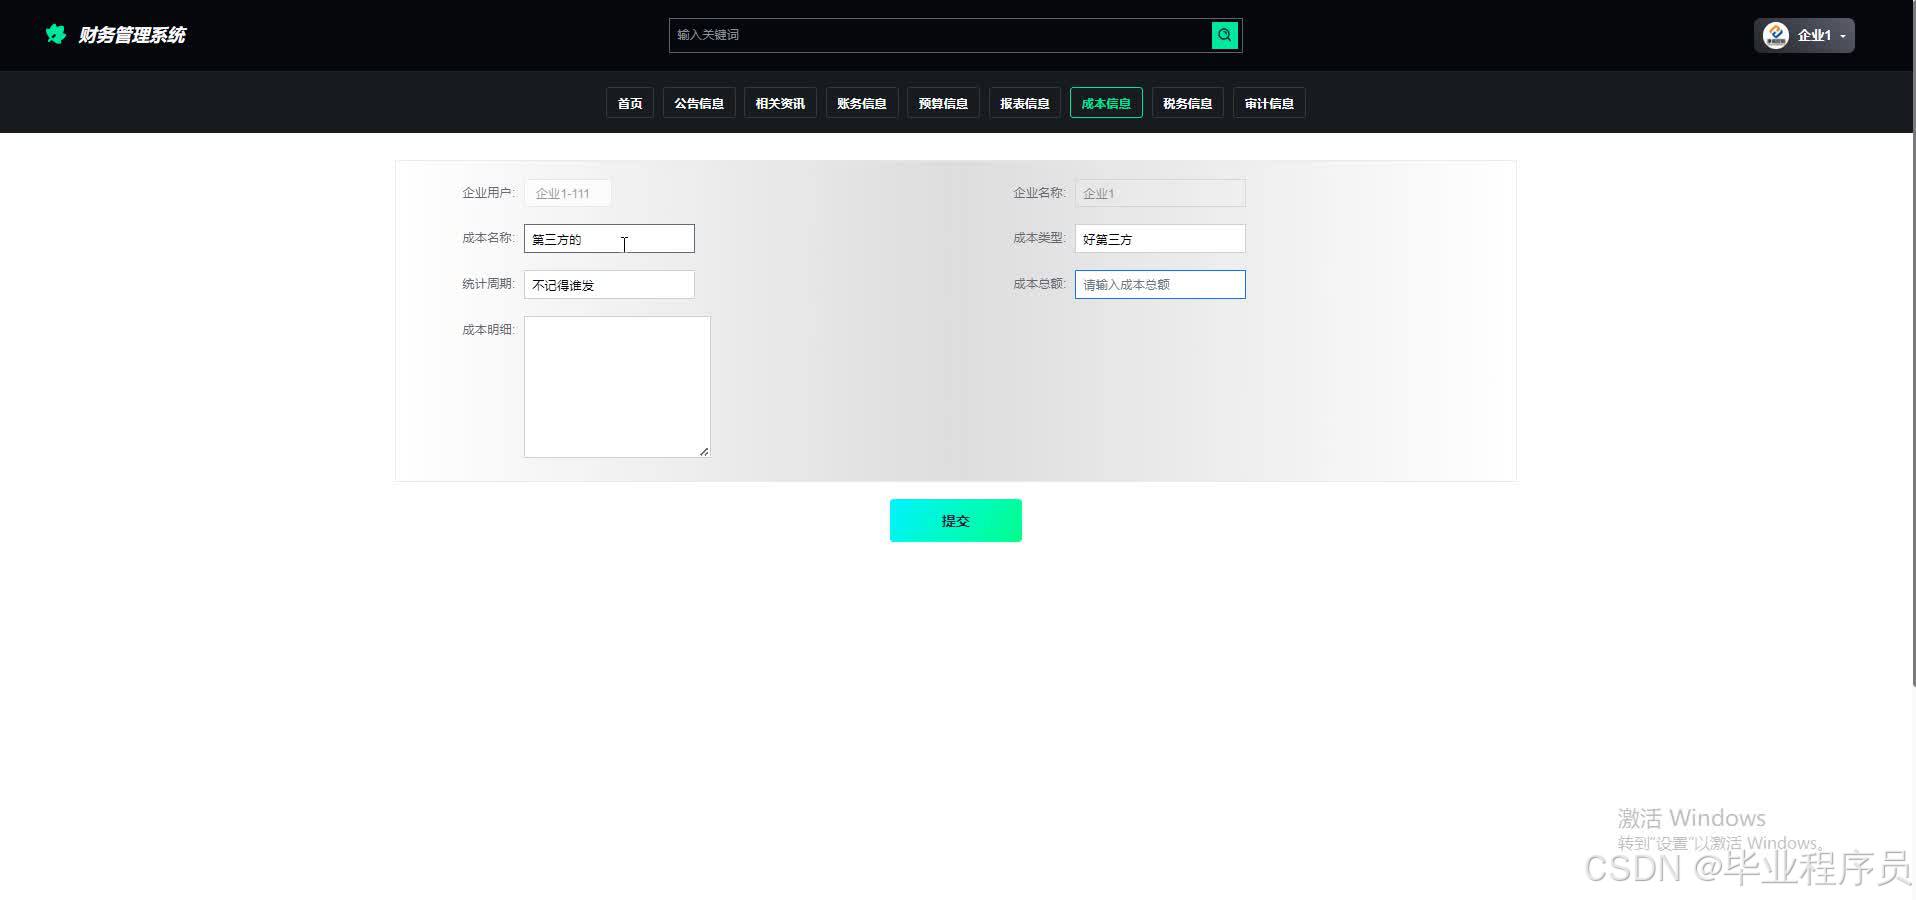Screen dimensions: 1916x900
Task: Open the 税务信息 menu item
Action: point(1188,103)
